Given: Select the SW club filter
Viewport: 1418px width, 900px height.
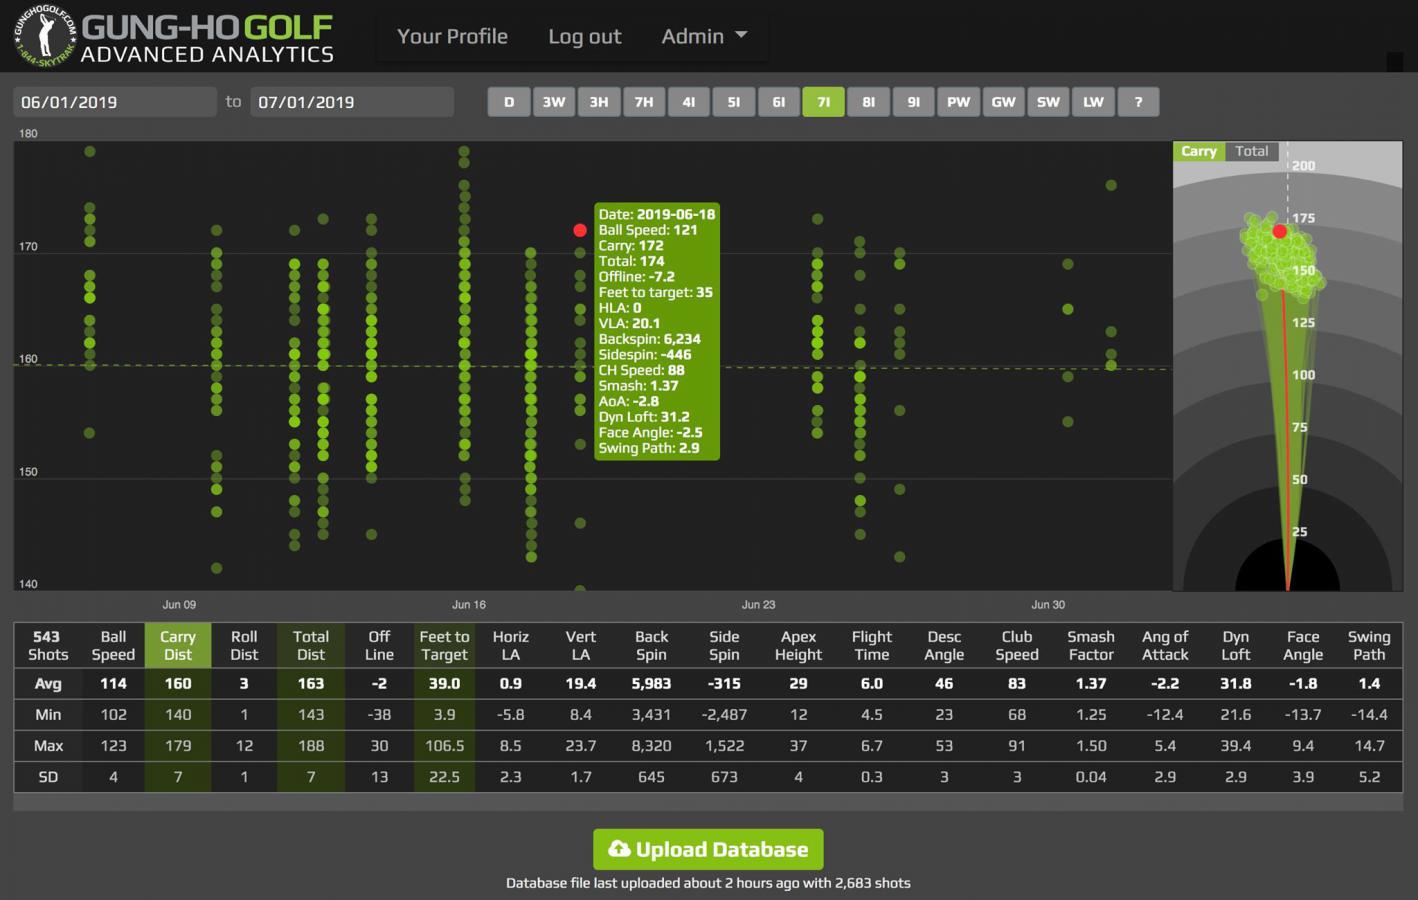Looking at the screenshot, I should 1049,102.
